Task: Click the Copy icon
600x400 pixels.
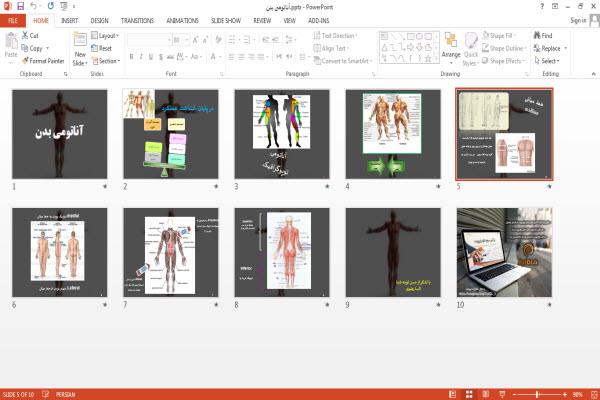Action: click(25, 48)
